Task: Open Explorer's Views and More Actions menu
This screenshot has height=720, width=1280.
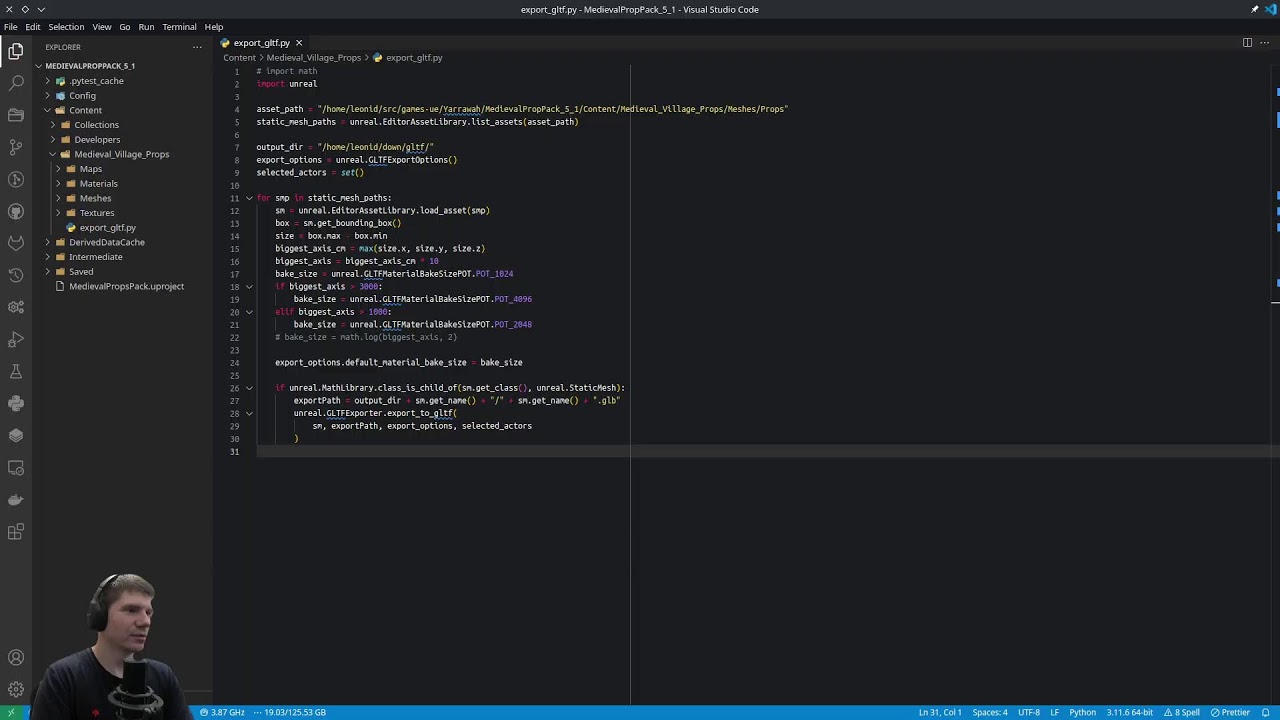Action: pyautogui.click(x=197, y=47)
